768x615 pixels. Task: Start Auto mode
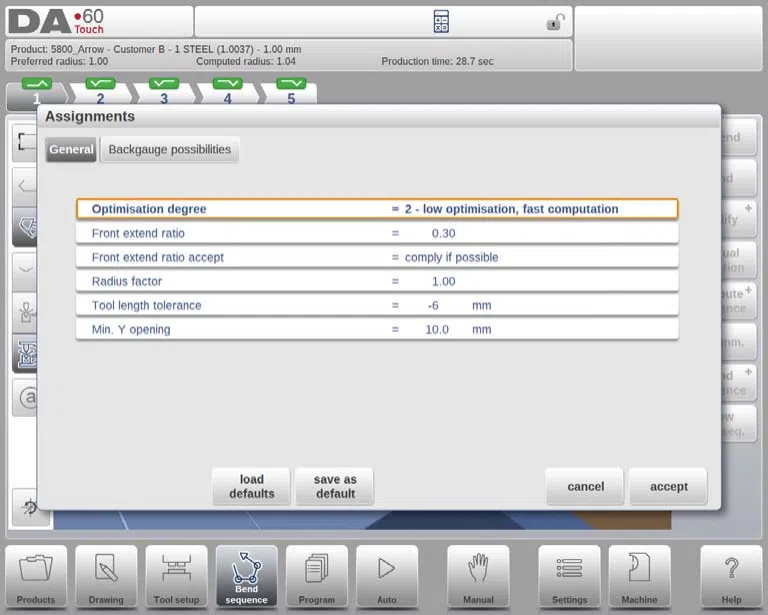(387, 577)
